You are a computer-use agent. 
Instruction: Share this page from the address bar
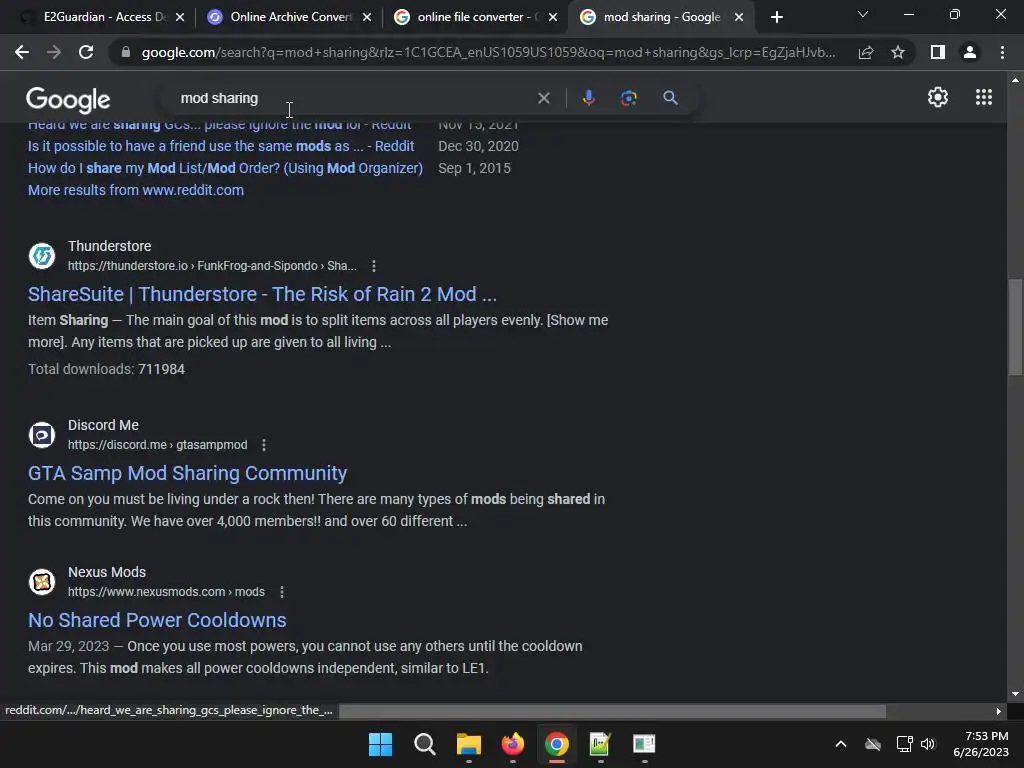tap(866, 52)
